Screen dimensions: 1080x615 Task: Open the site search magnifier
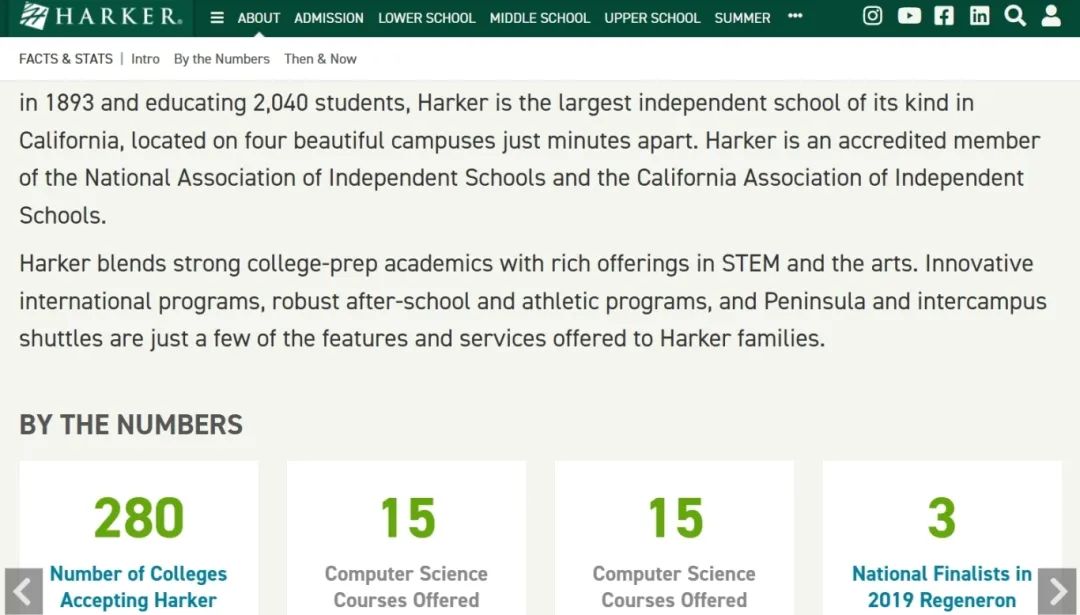point(1015,16)
